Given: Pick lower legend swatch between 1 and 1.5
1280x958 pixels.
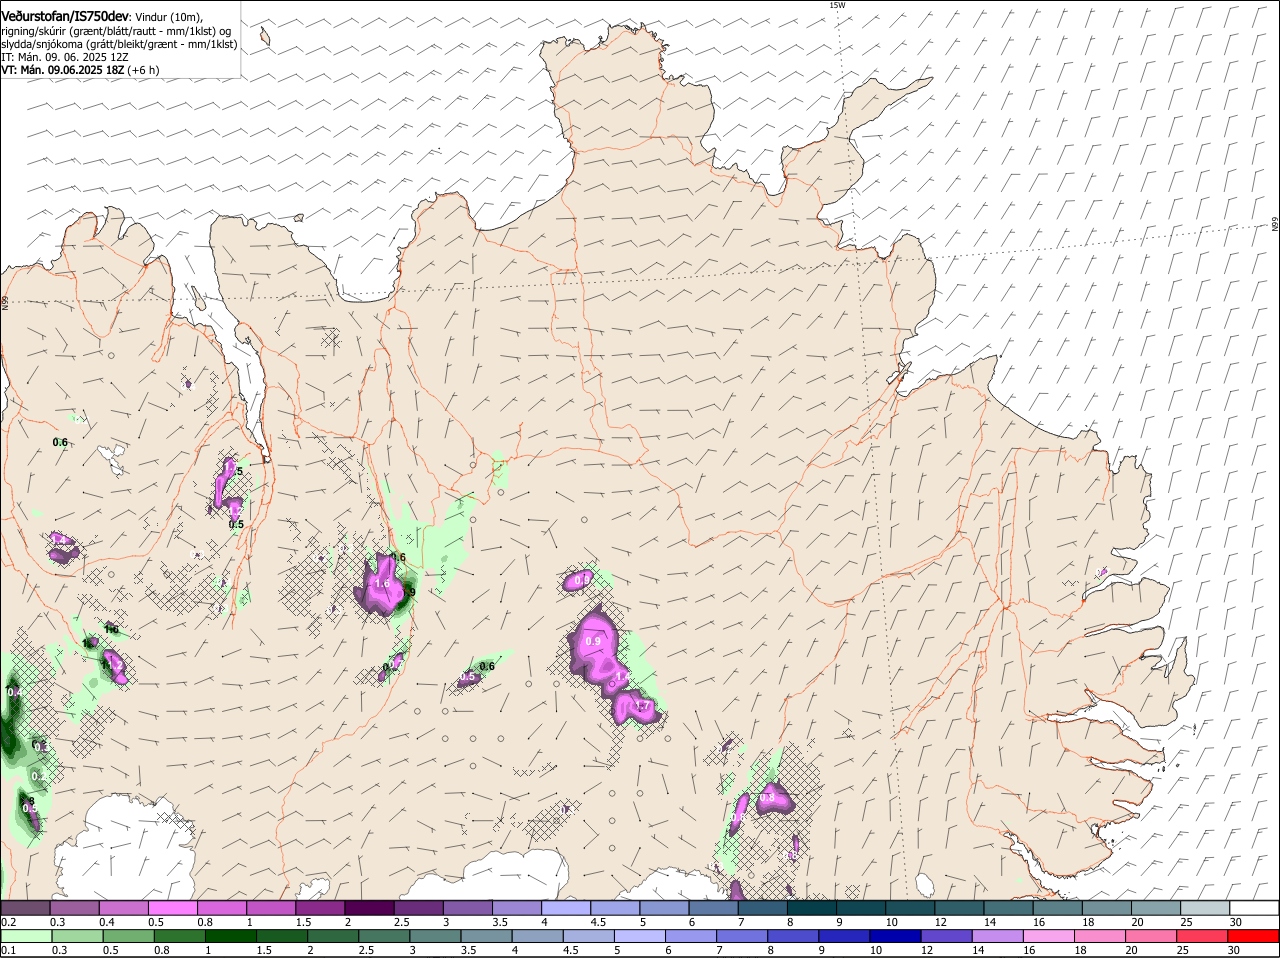Looking at the screenshot, I should click(232, 936).
